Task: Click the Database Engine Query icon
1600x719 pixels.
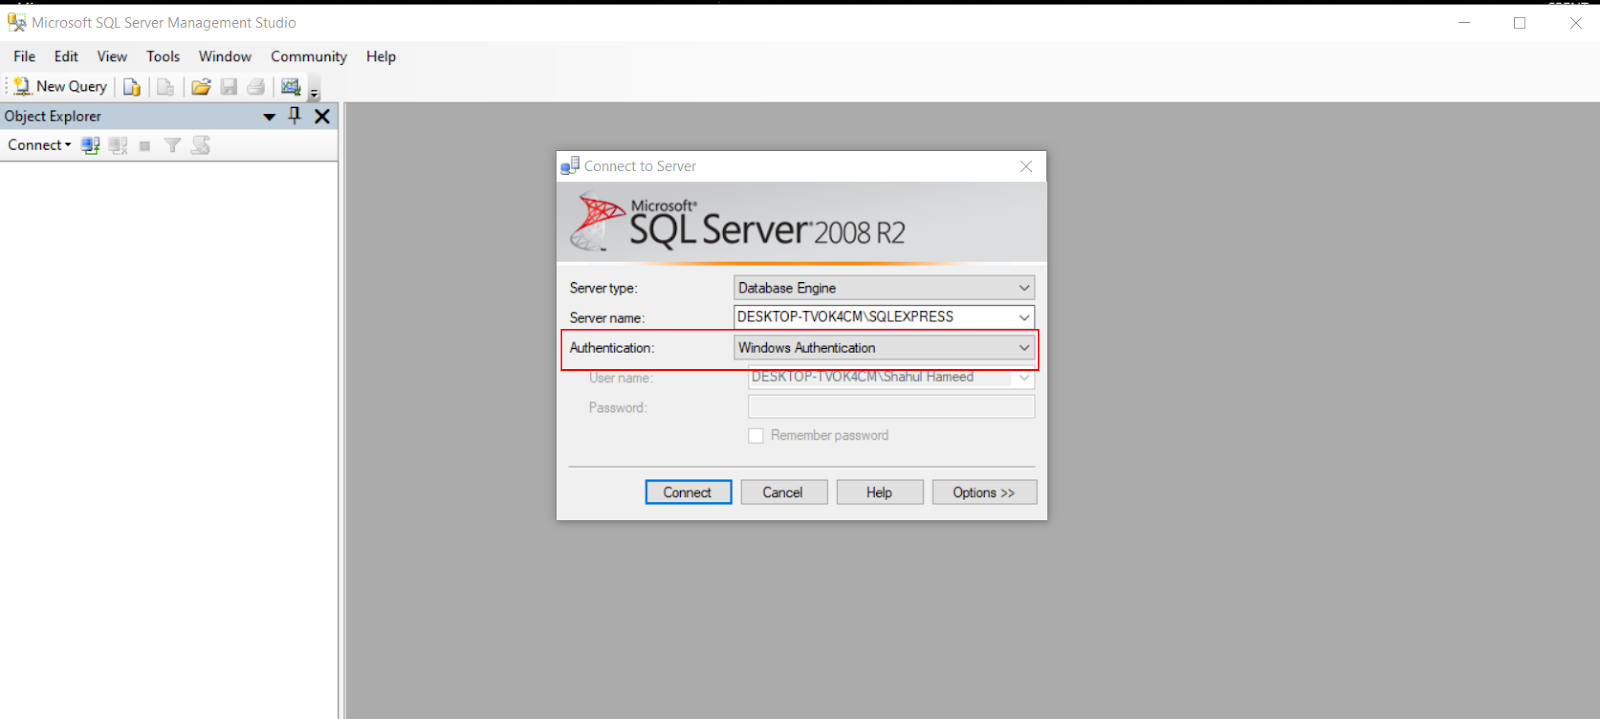Action: tap(131, 87)
